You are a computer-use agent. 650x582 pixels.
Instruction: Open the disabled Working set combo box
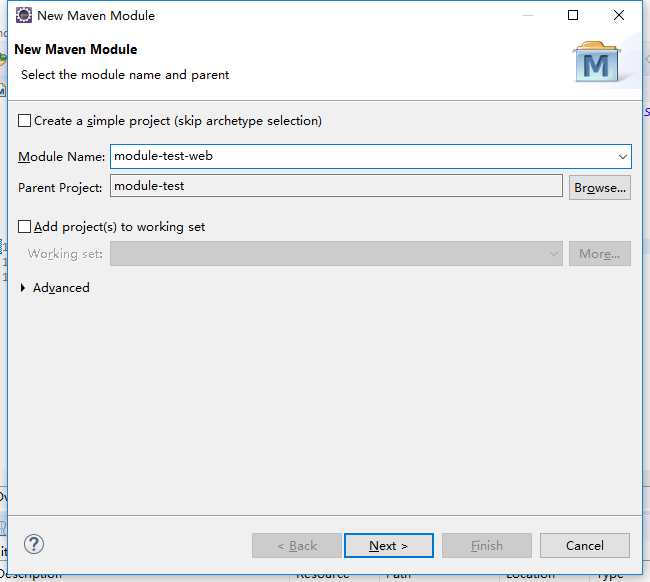(336, 253)
